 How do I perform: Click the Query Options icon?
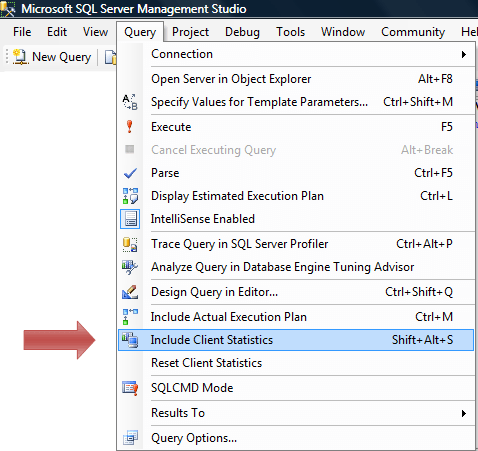[130, 438]
